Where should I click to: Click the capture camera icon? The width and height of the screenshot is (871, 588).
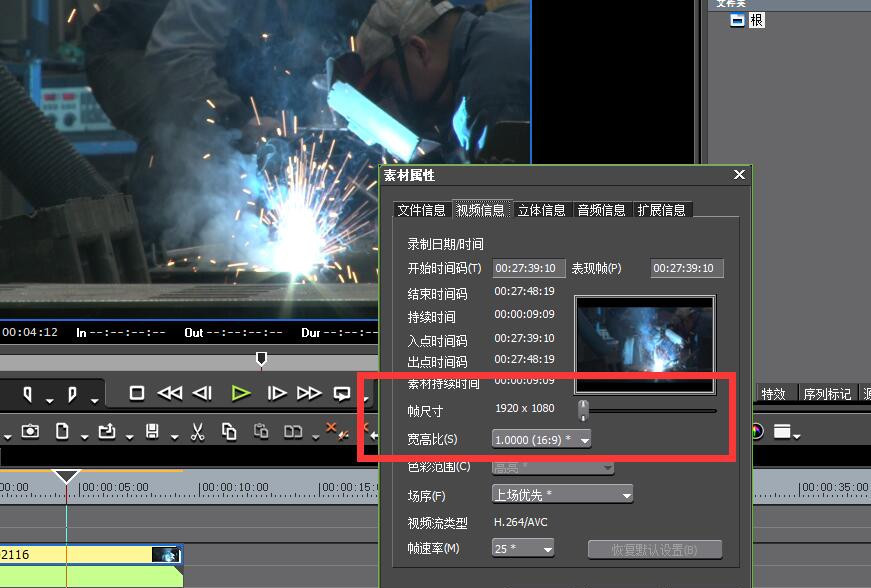pyautogui.click(x=30, y=432)
